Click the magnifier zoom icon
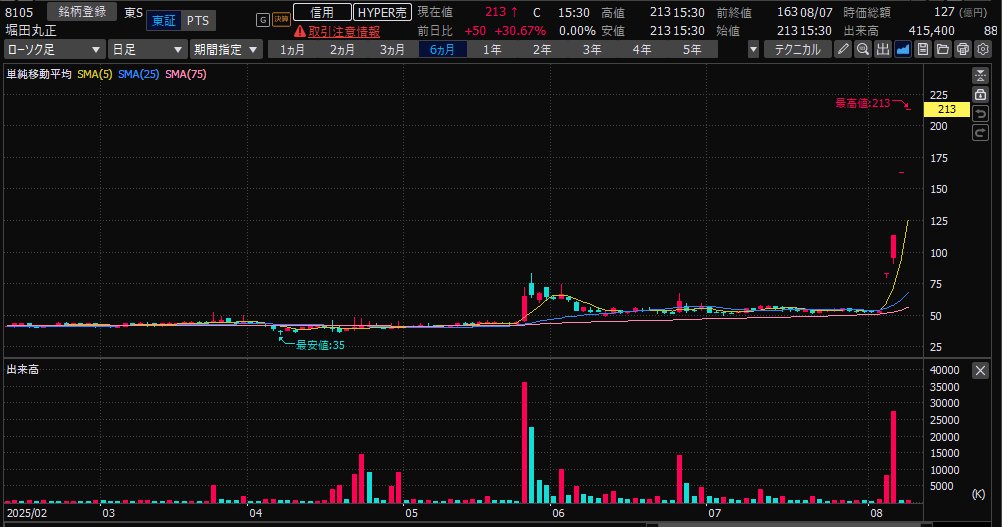Viewport: 1002px width, 527px height. (864, 49)
